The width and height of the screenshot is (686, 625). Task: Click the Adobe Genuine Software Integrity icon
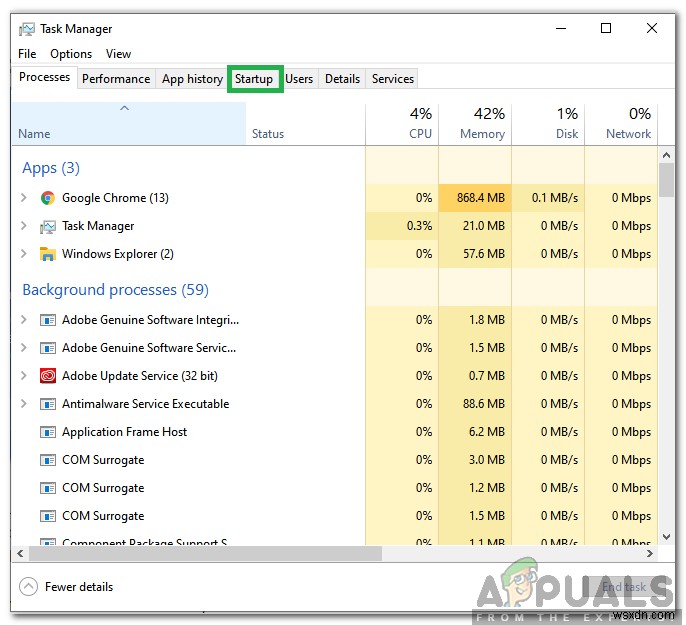(48, 320)
